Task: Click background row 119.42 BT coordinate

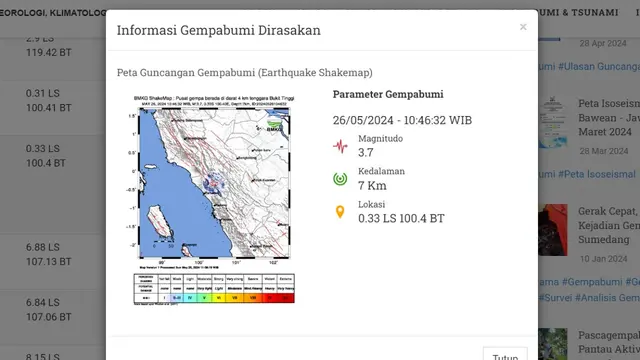Action: pyautogui.click(x=49, y=53)
